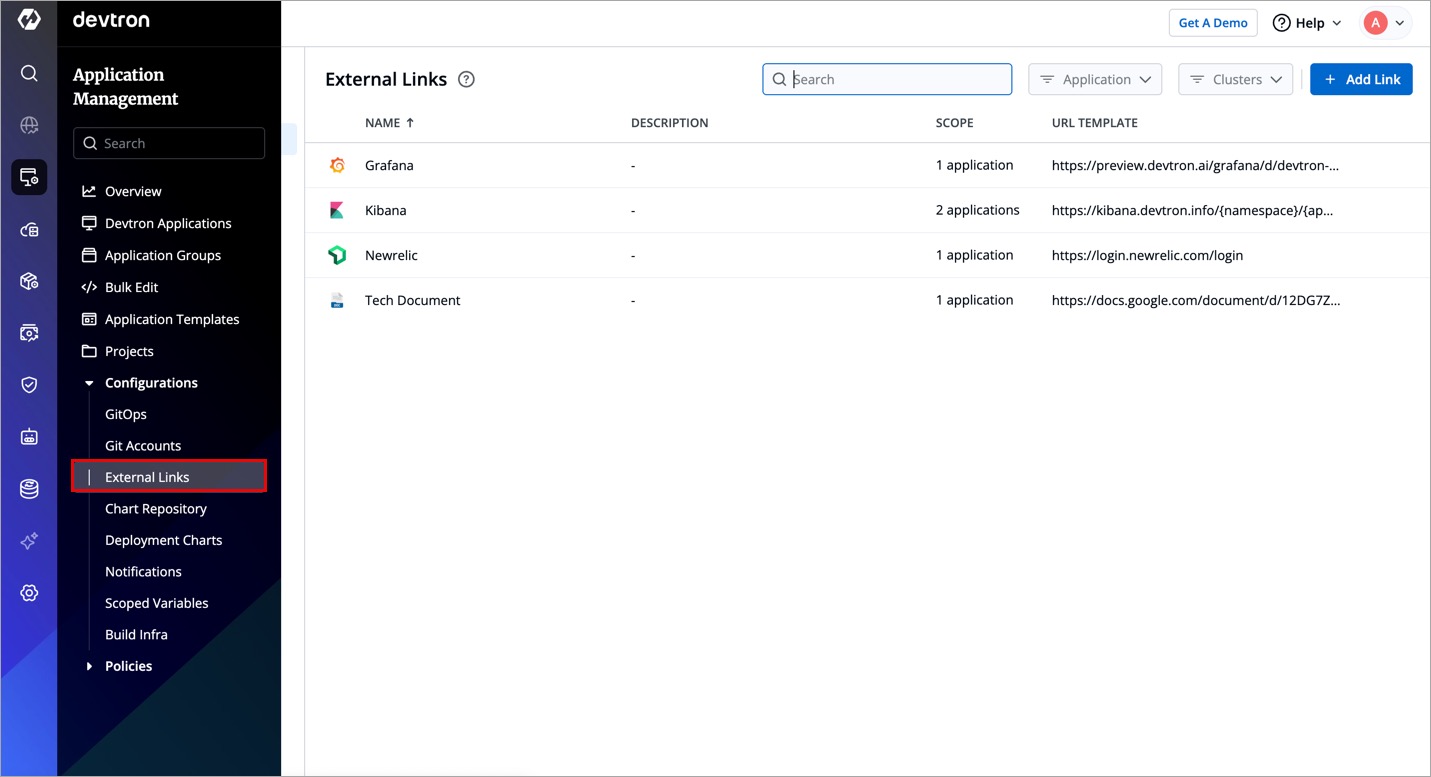Click the Add Link button

point(1361,80)
